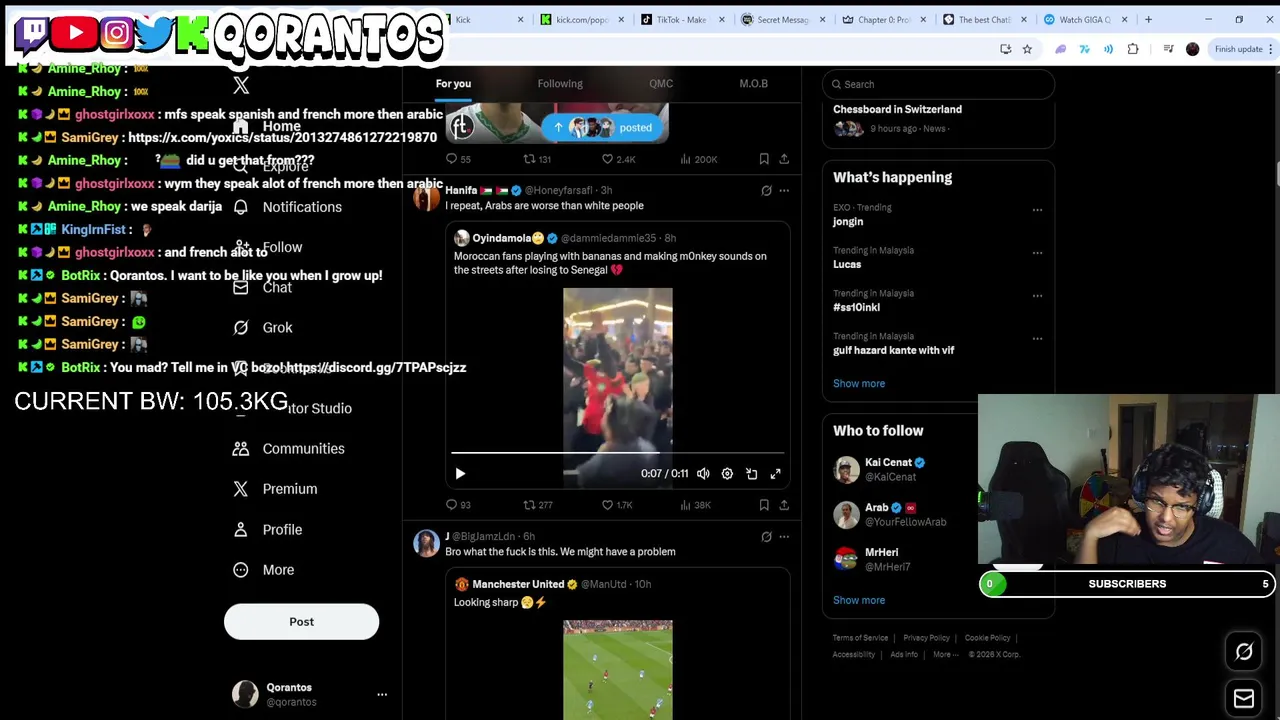Play the Moroccan fans video
The width and height of the screenshot is (1280, 720).
460,474
